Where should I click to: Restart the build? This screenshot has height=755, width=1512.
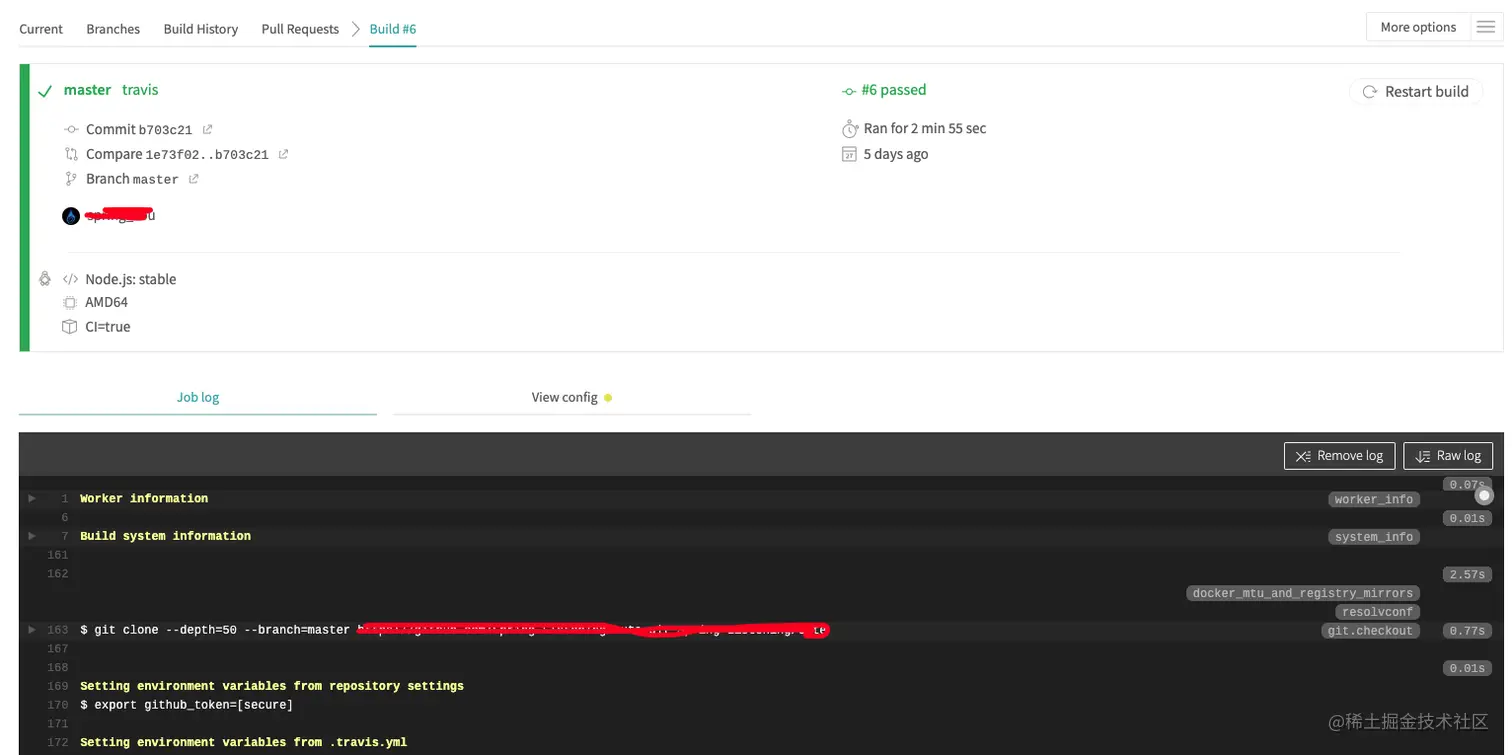point(1415,91)
